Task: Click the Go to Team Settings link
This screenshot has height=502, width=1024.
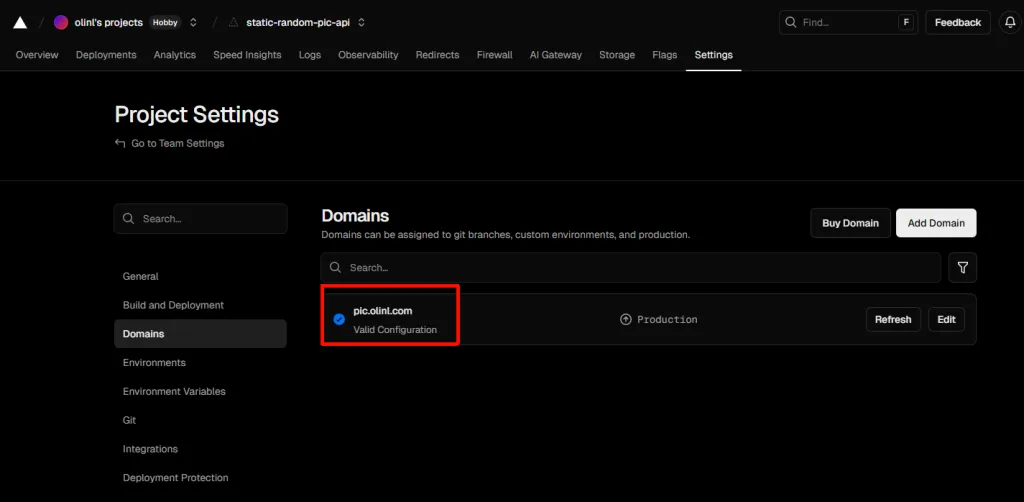Action: 177,143
